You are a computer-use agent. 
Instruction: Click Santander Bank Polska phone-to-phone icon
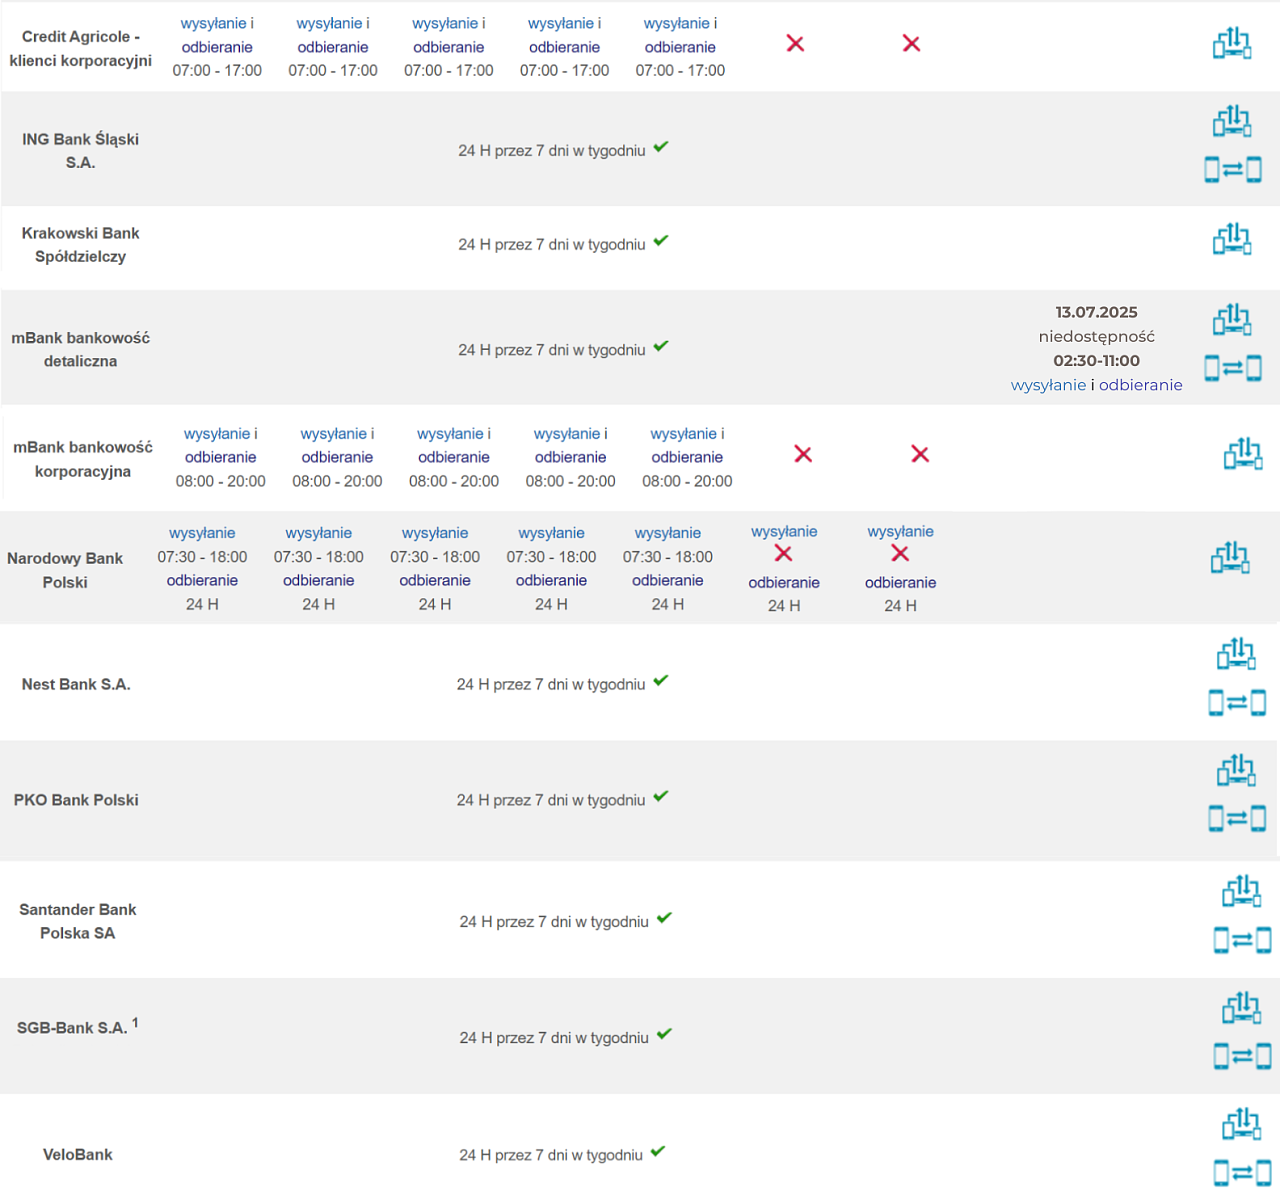point(1242,940)
